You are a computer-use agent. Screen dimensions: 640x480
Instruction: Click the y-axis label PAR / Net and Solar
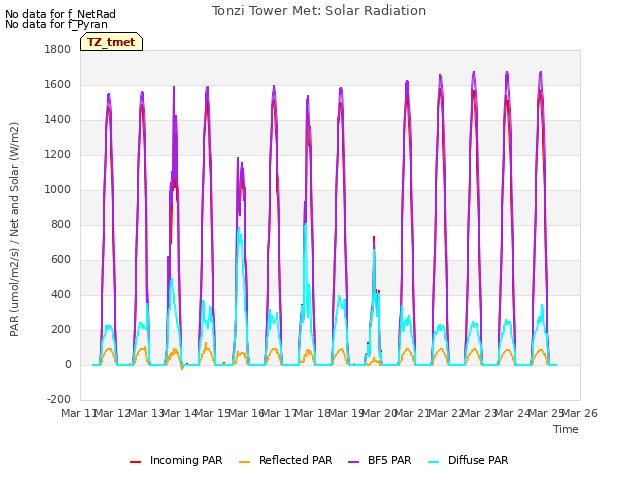14,229
